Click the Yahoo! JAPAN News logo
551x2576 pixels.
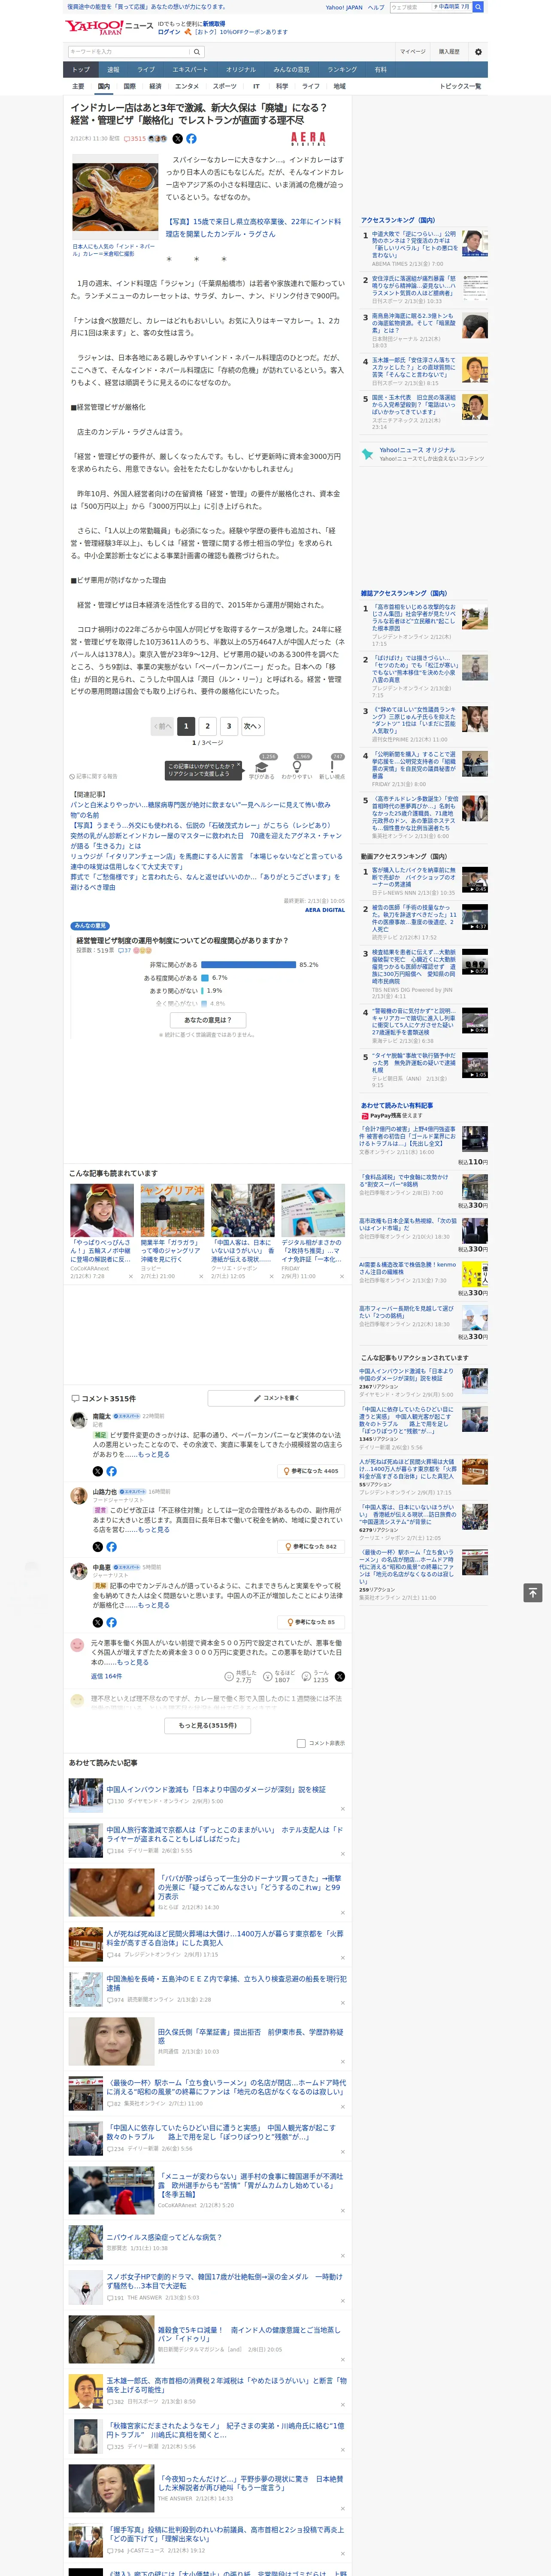(109, 27)
